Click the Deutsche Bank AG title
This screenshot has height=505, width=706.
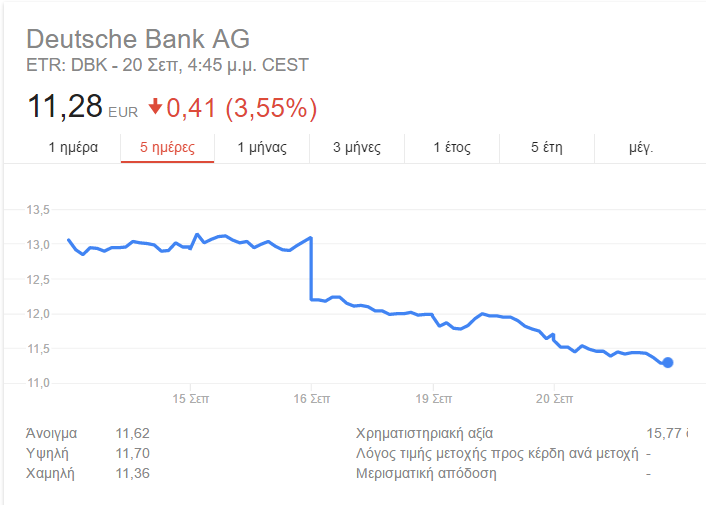click(x=138, y=39)
